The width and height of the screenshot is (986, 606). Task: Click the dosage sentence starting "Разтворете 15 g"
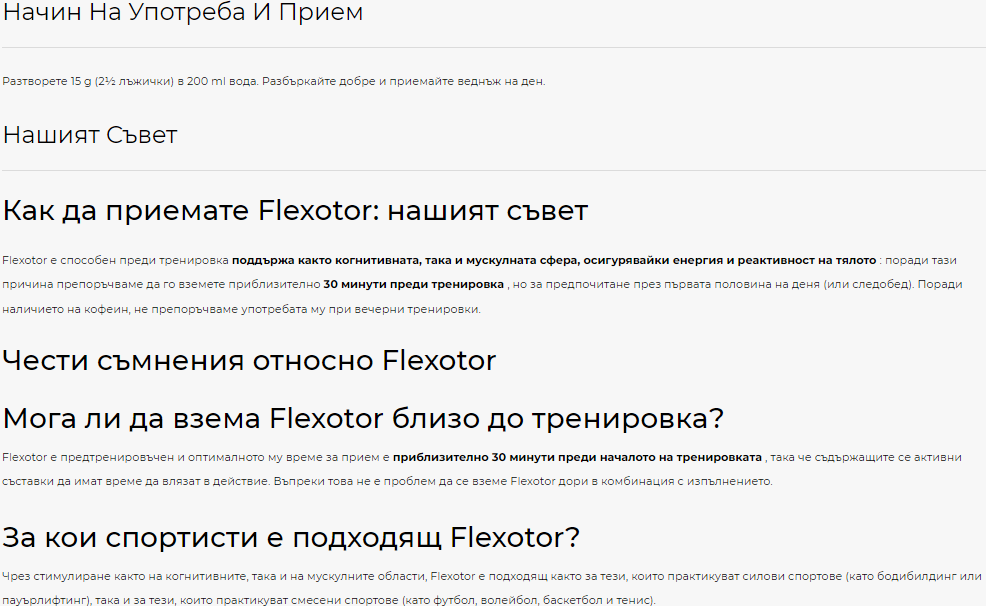274,81
